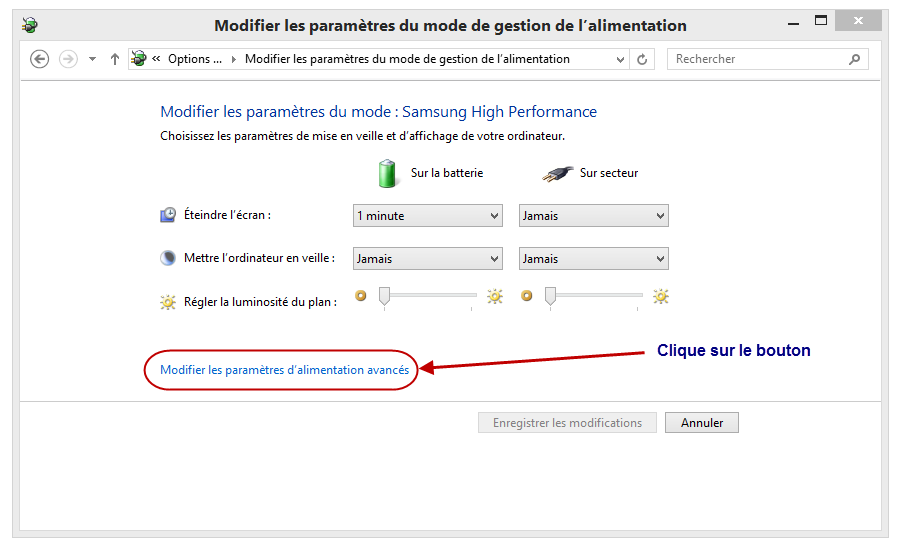Open 'Modifier les paramètres d'alimentation avancés' link
Image resolution: width=902 pixels, height=547 pixels.
tap(284, 370)
